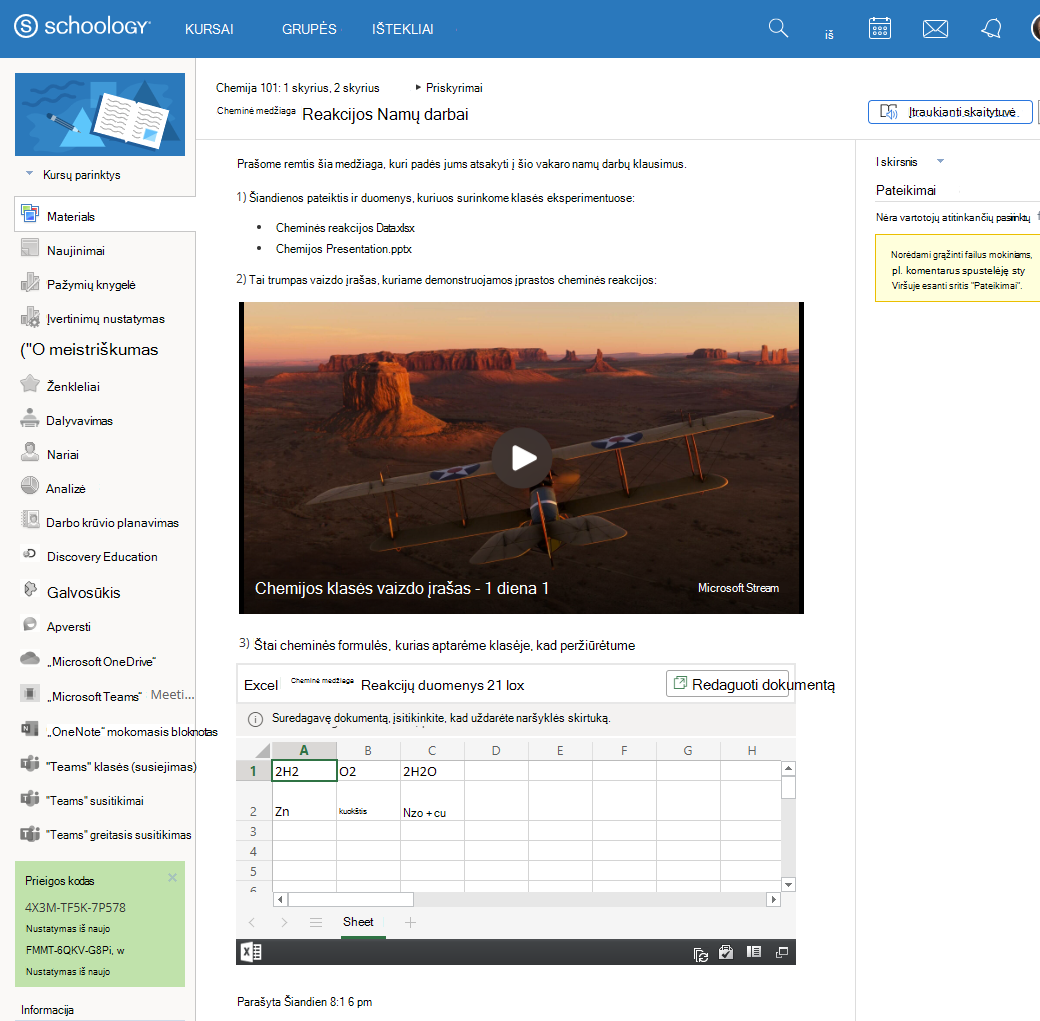The image size is (1040, 1021).
Task: Open Chemijos Presentation.pptx file
Action: 344,249
